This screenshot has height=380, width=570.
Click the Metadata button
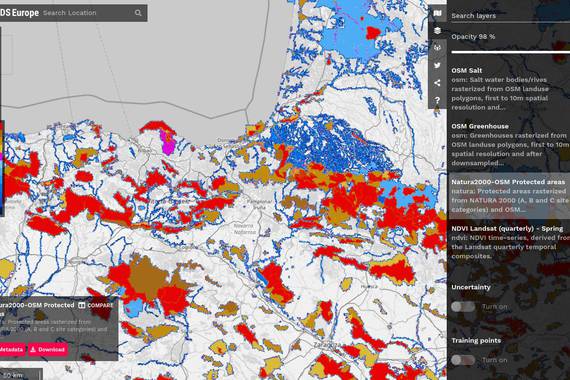coord(12,349)
